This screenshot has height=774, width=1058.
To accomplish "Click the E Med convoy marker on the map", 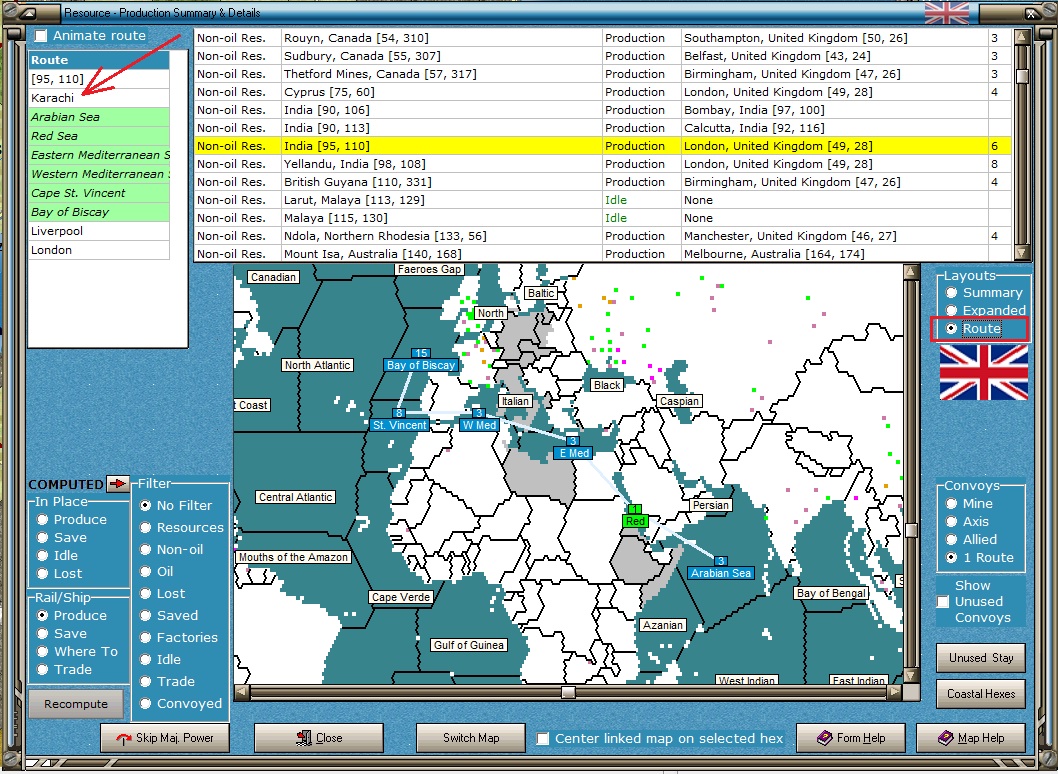I will point(573,453).
